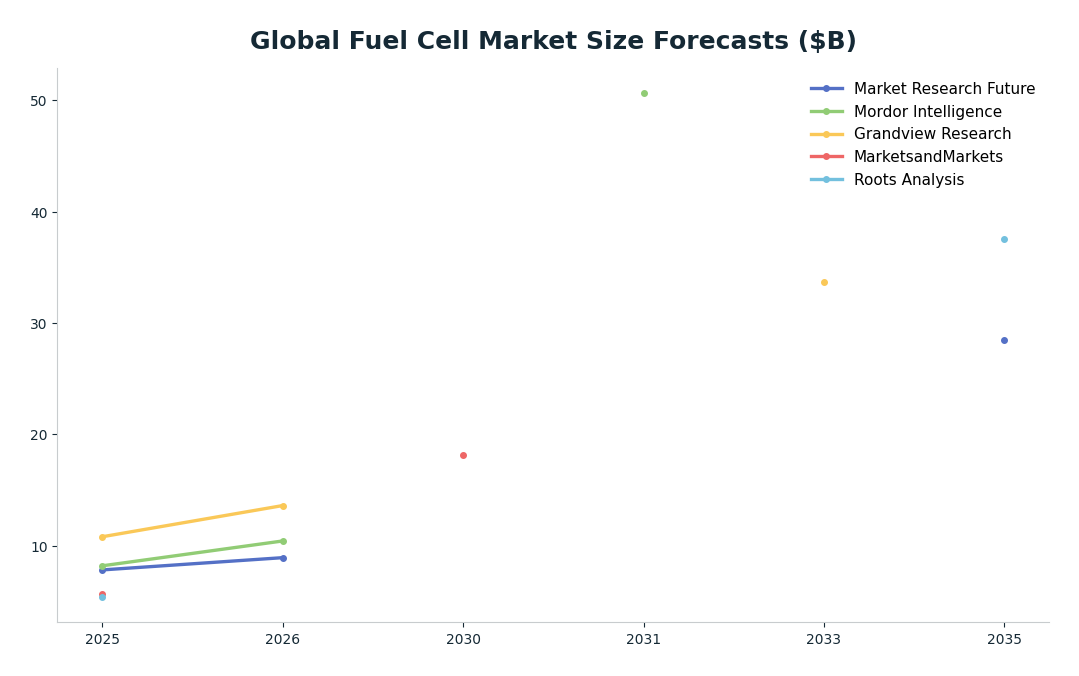Click the yellow Grandview Research legend marker
The image size is (1079, 676).
[826, 134]
